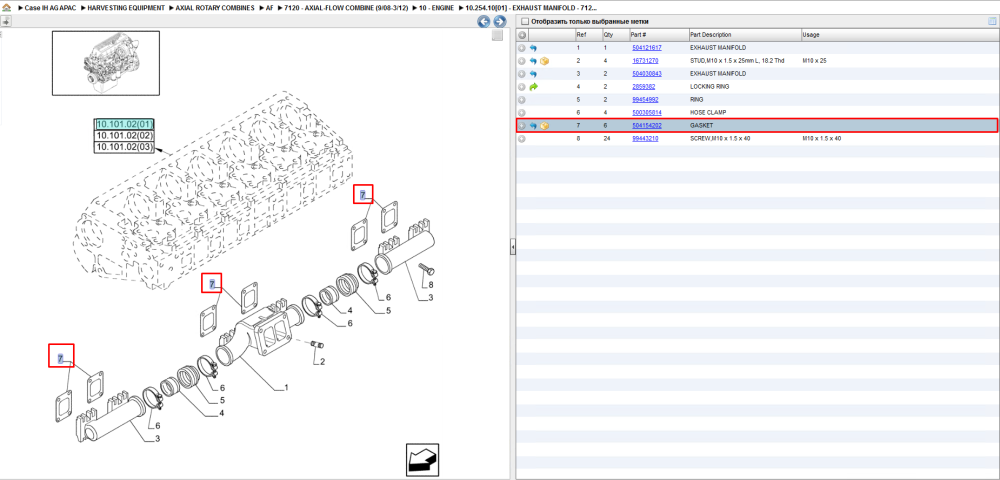The image size is (1000, 480).
Task: Click the circle icon on the HOSE CLAMP row
Action: 522,113
